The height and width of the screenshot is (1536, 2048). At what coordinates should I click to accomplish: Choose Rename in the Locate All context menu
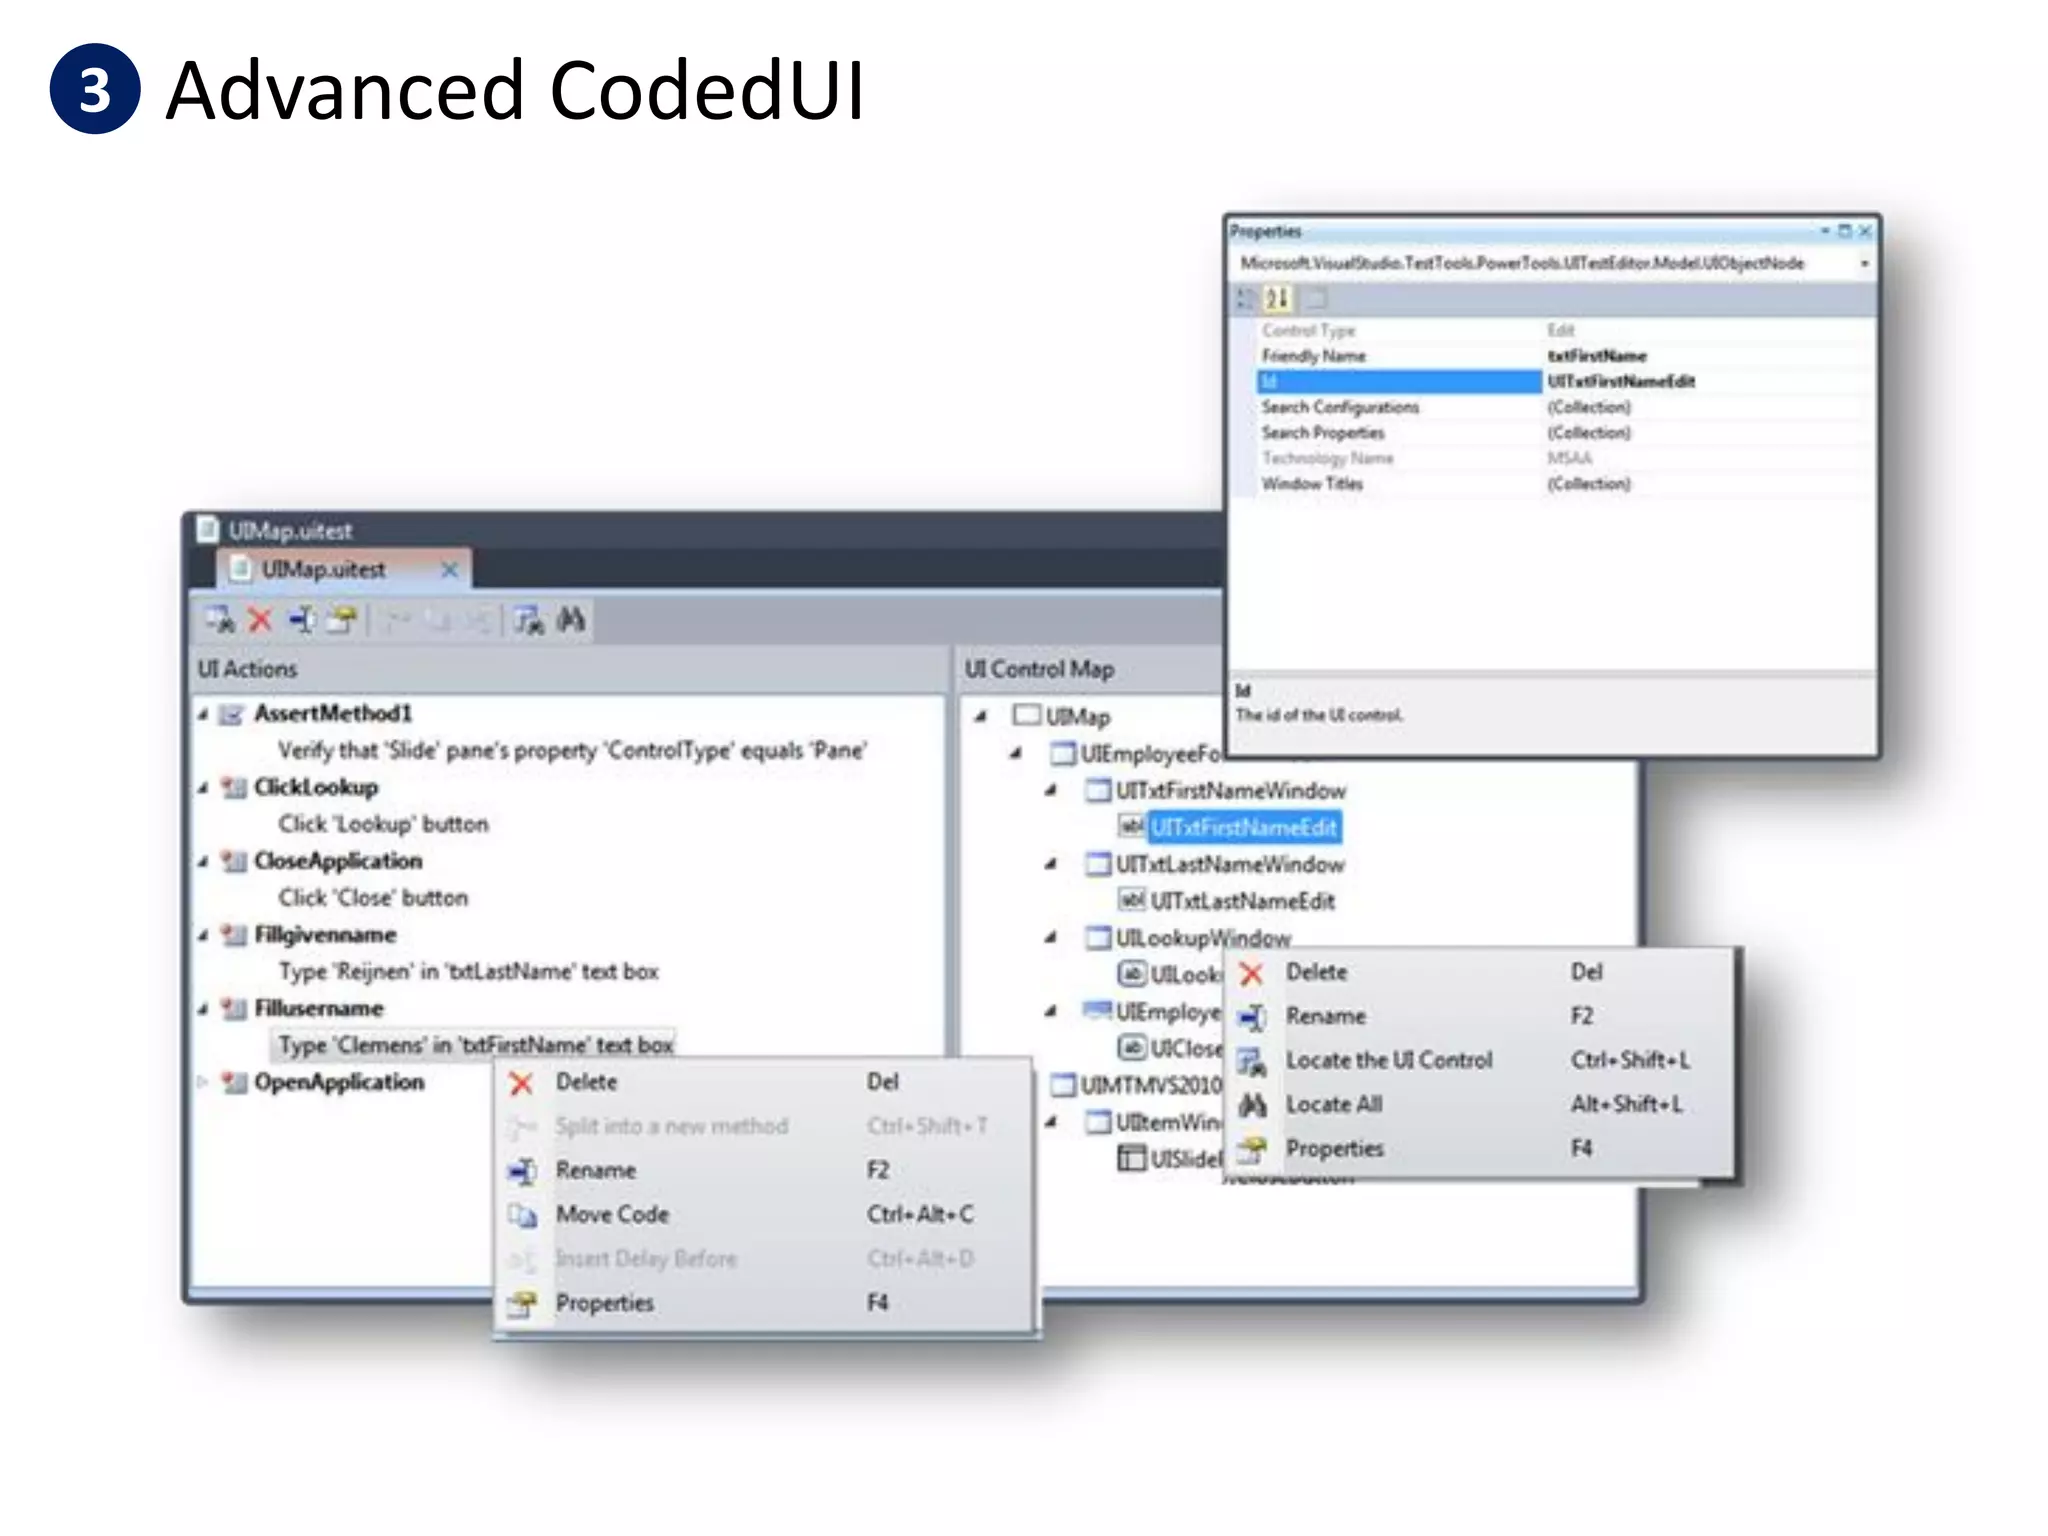coord(1480,1016)
